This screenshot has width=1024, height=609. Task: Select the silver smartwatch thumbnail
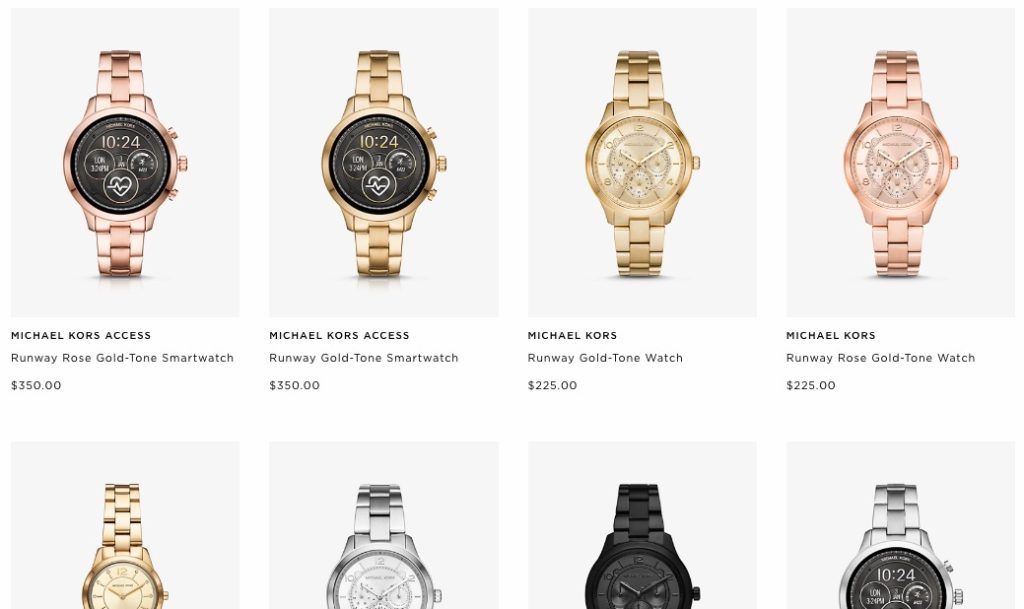pos(901,525)
